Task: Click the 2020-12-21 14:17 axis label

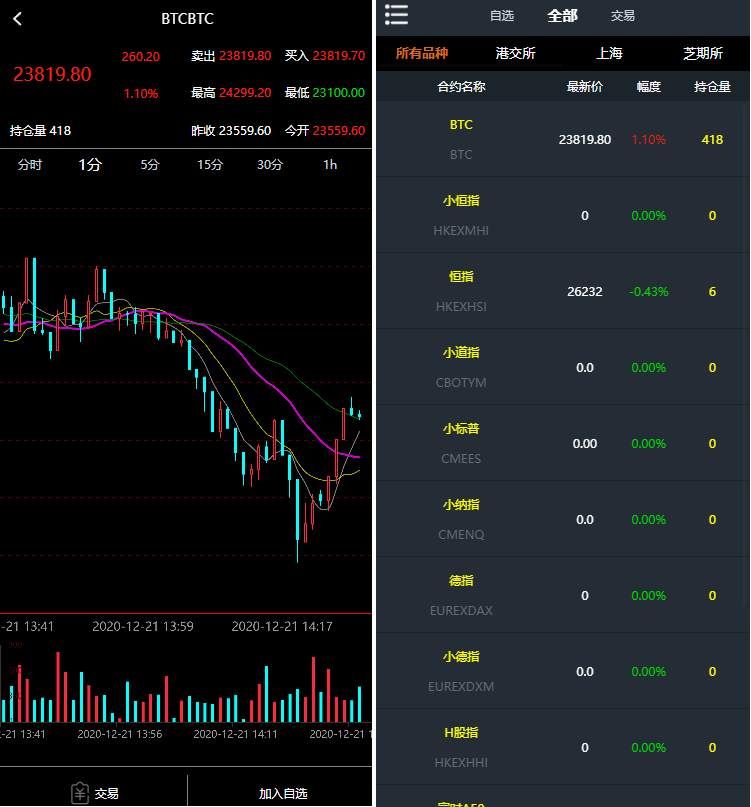Action: (282, 626)
